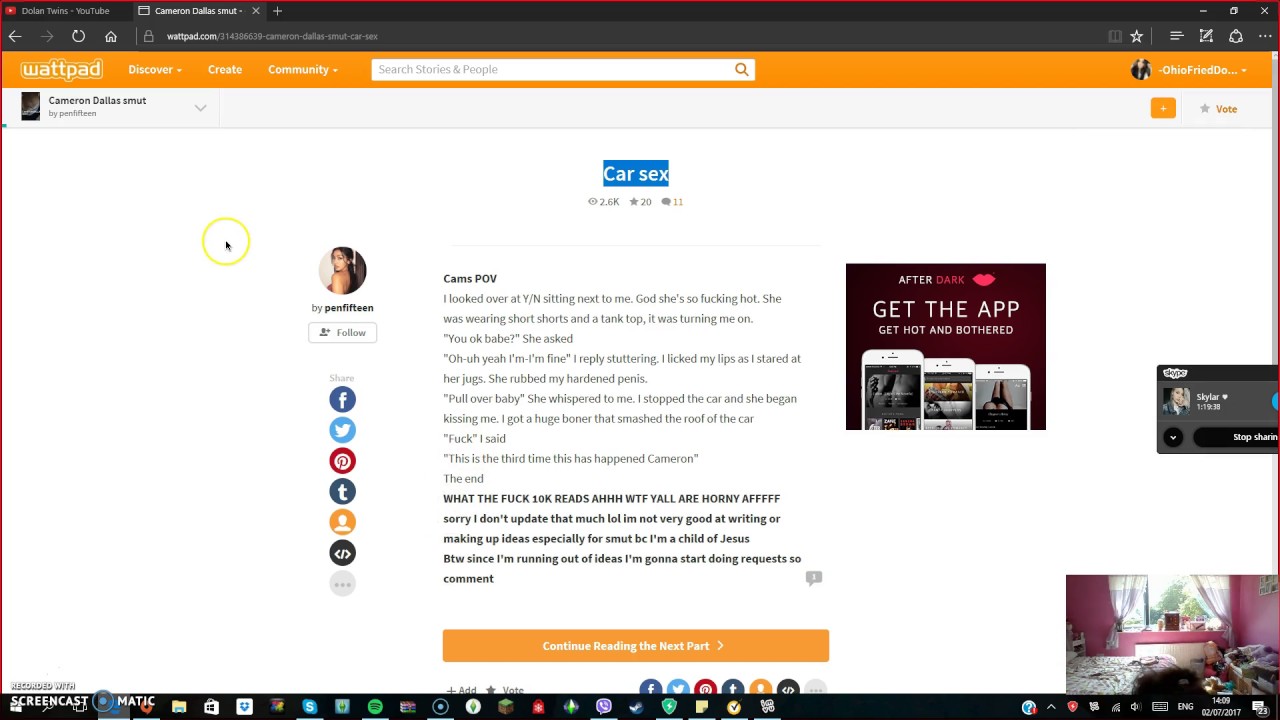This screenshot has height=720, width=1280.
Task: Open File Explorer from the taskbar
Action: click(179, 707)
